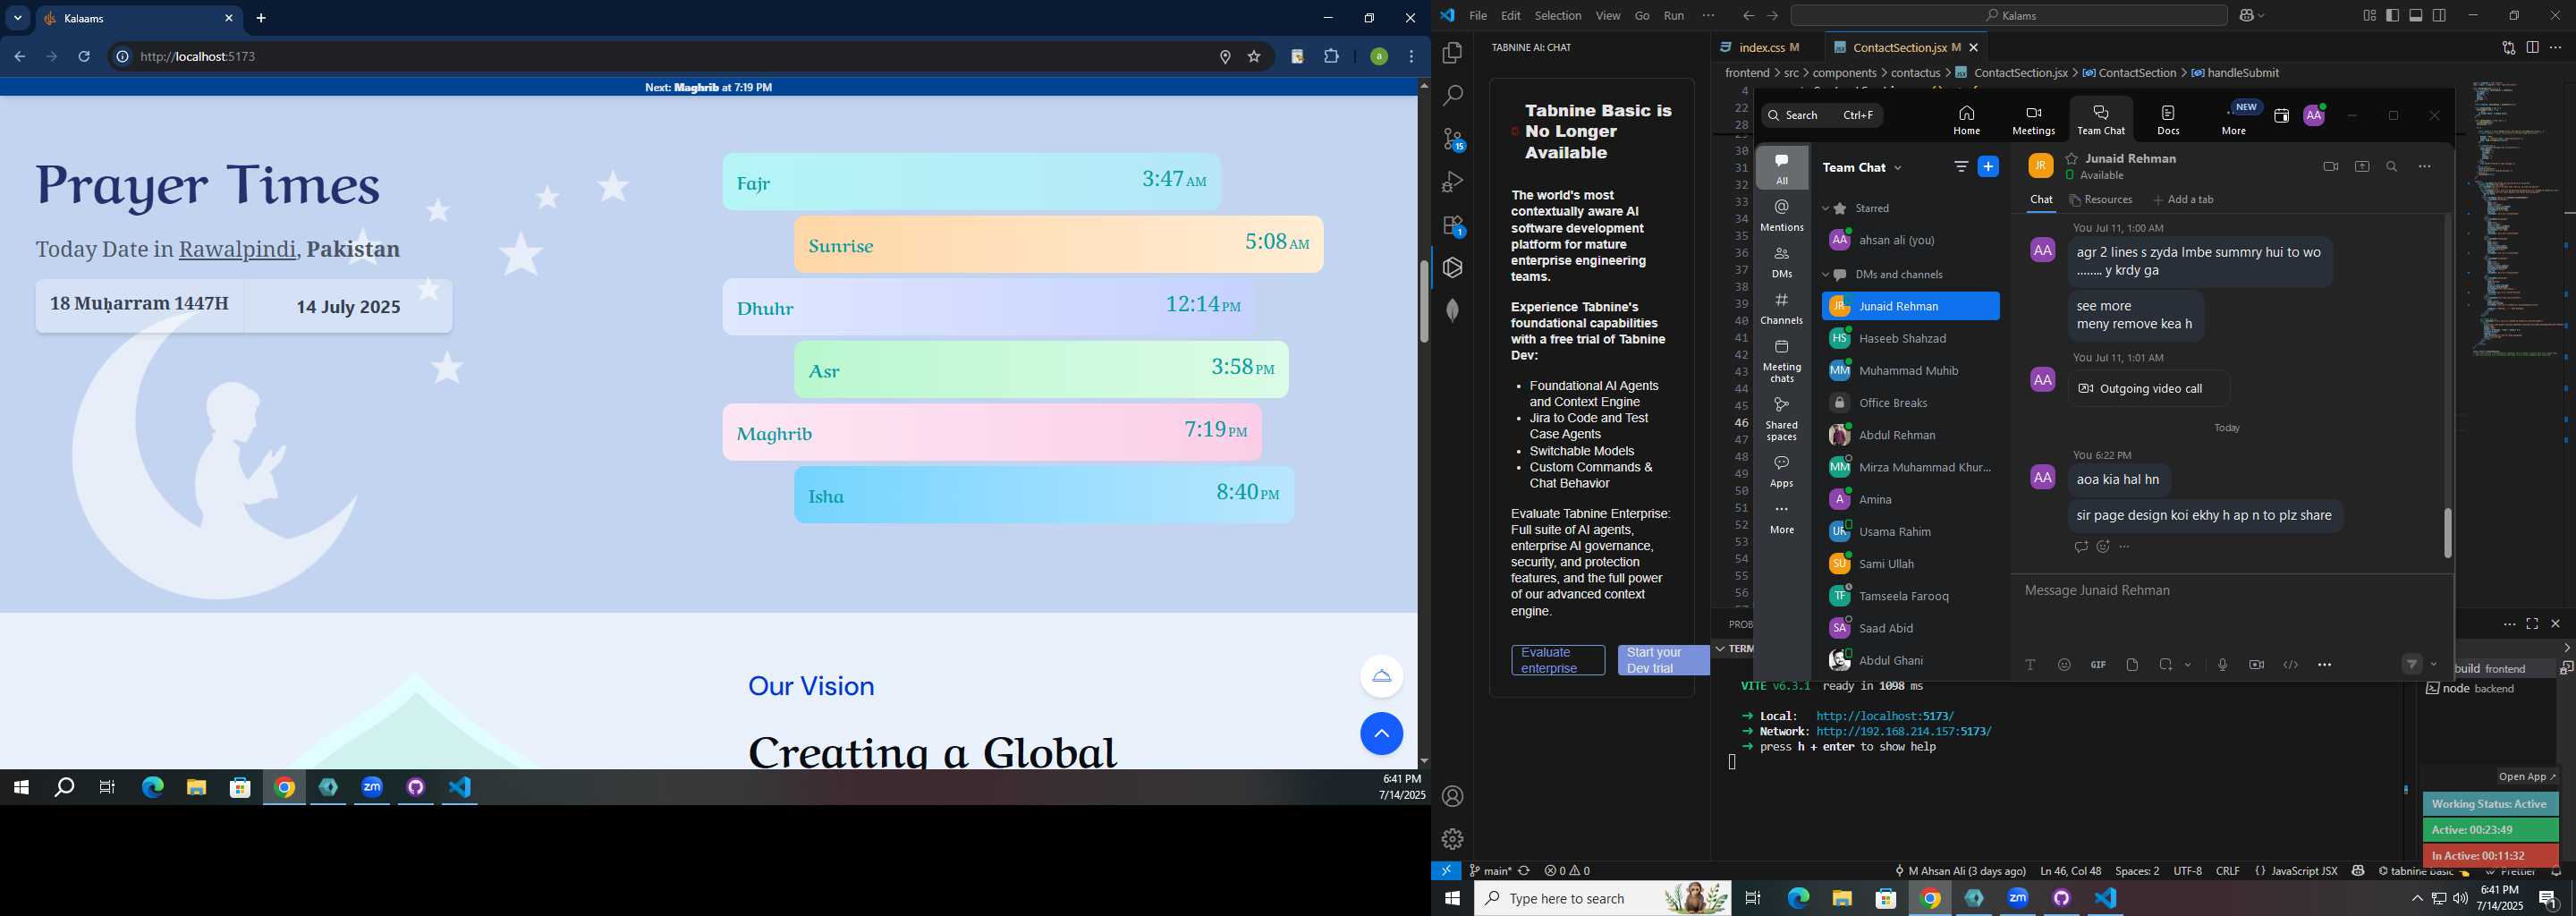2576x916 pixels.
Task: Open Source Control view with 15 badge
Action: click(1453, 140)
